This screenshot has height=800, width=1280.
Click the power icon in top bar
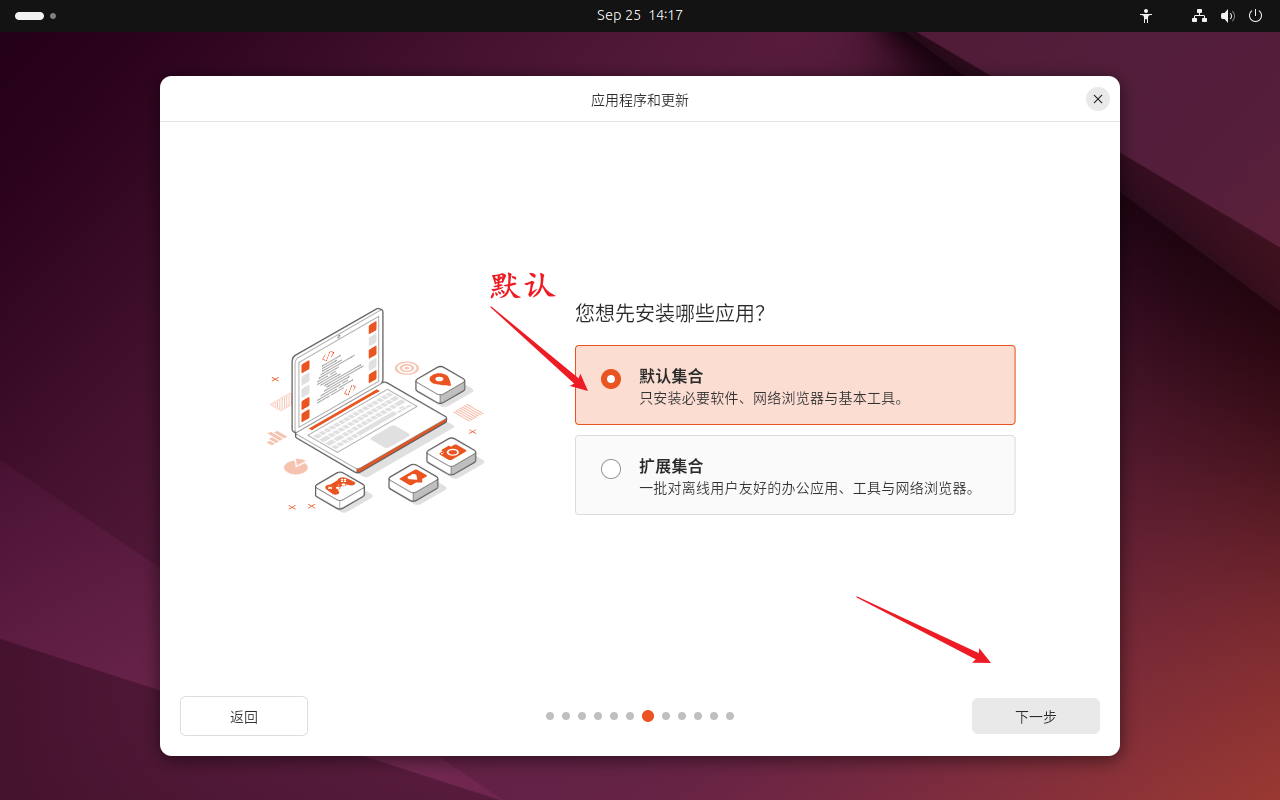tap(1256, 16)
